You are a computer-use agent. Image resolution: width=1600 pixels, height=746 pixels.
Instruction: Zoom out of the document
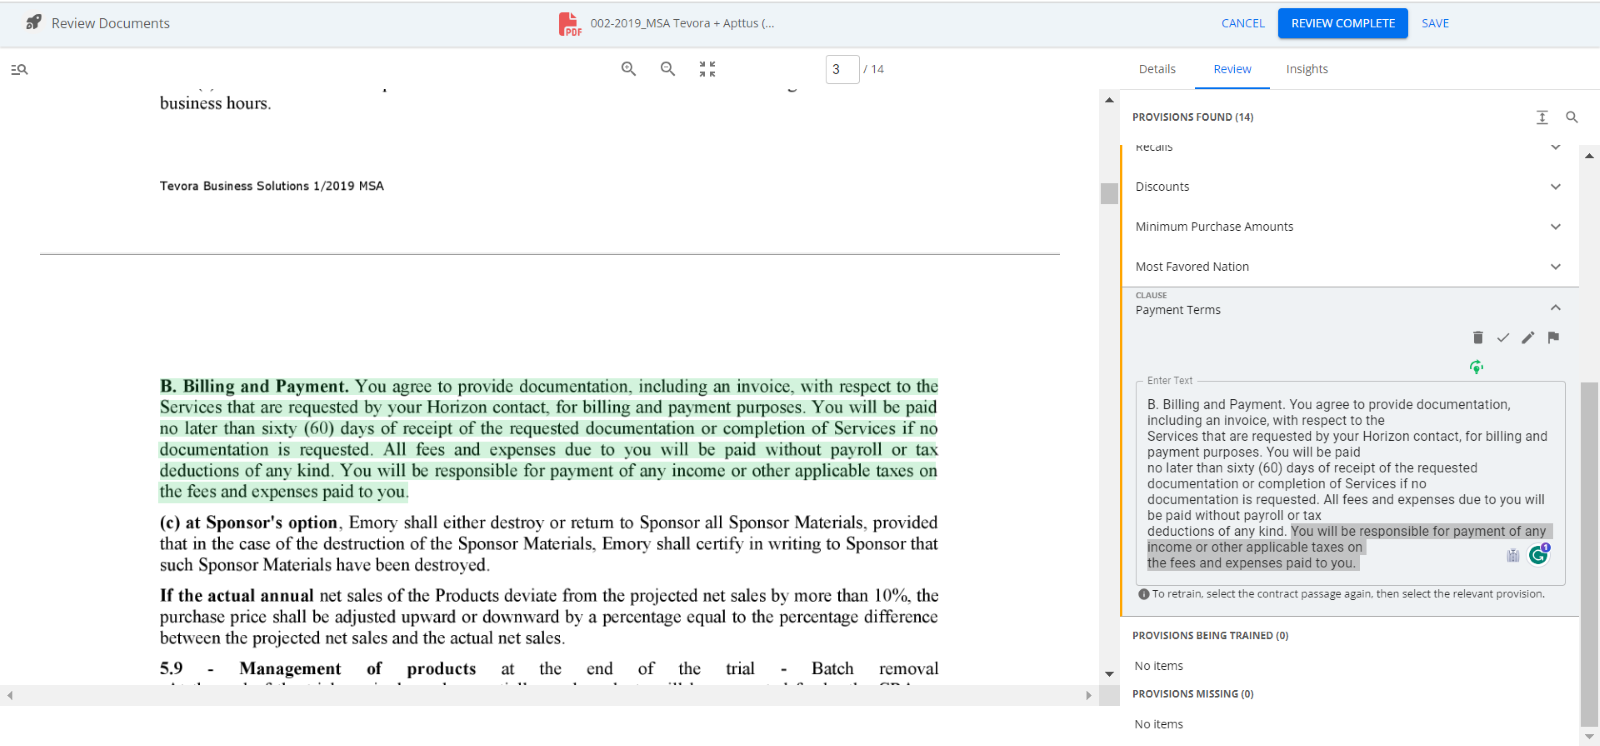667,69
